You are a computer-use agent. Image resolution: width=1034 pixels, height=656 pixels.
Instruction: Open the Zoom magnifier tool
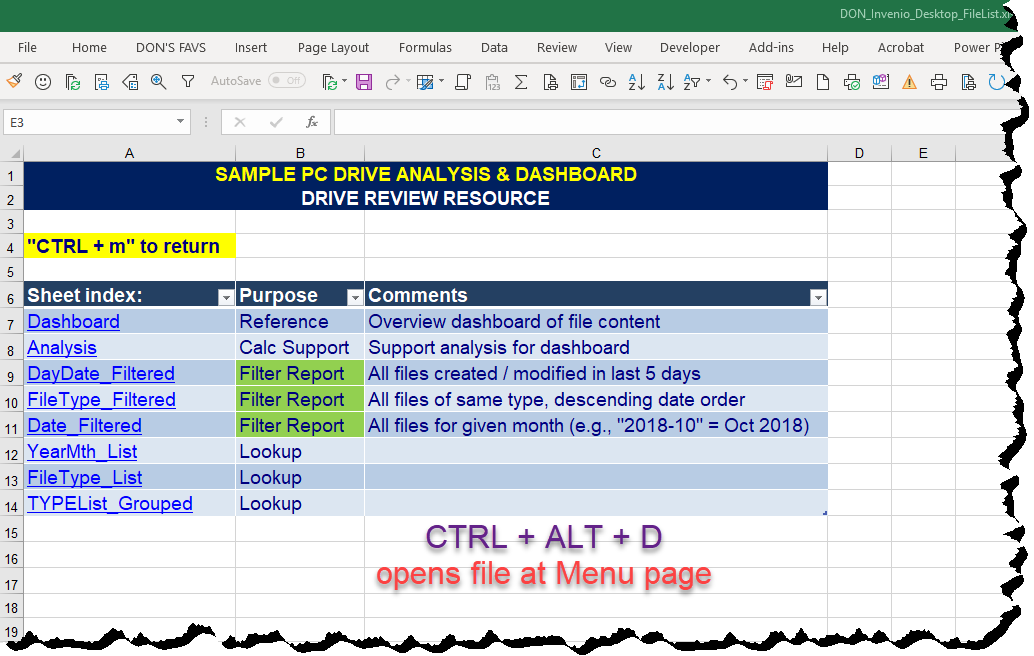click(x=156, y=83)
